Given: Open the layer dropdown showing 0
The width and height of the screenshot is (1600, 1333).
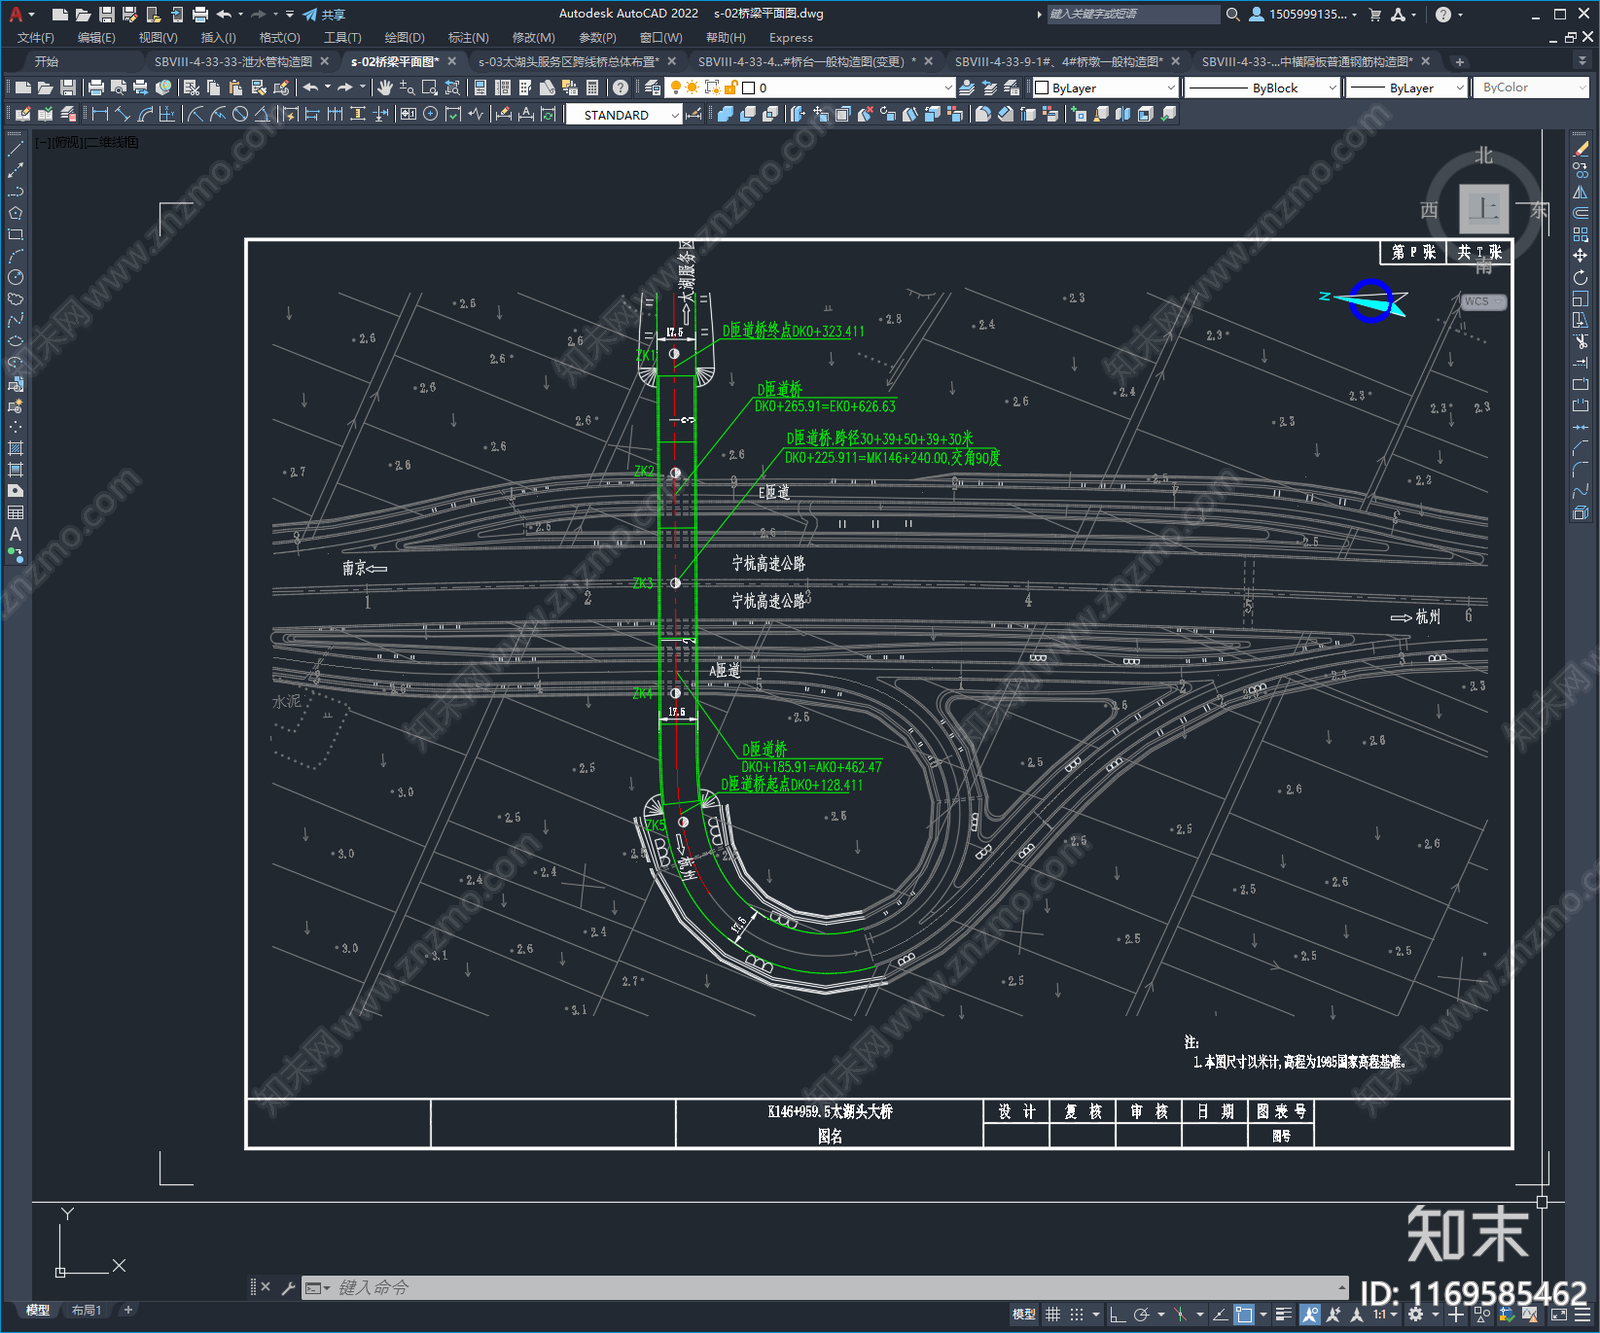Looking at the screenshot, I should tap(811, 88).
